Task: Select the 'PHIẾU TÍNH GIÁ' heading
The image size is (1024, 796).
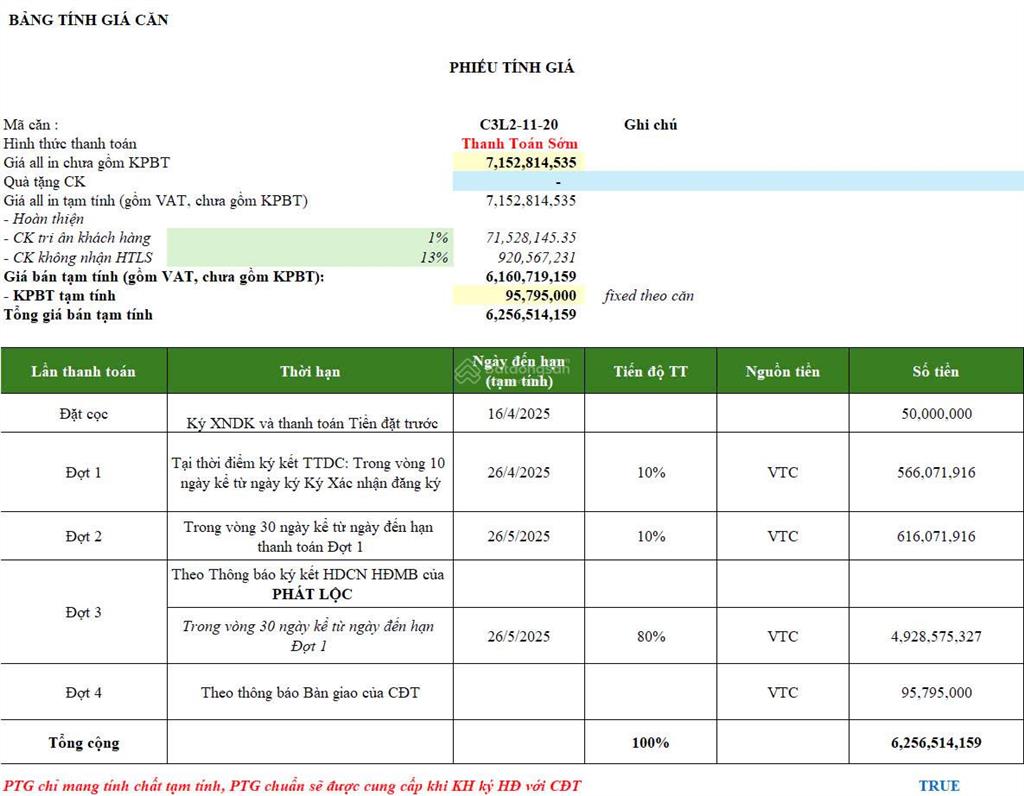Action: pos(512,67)
